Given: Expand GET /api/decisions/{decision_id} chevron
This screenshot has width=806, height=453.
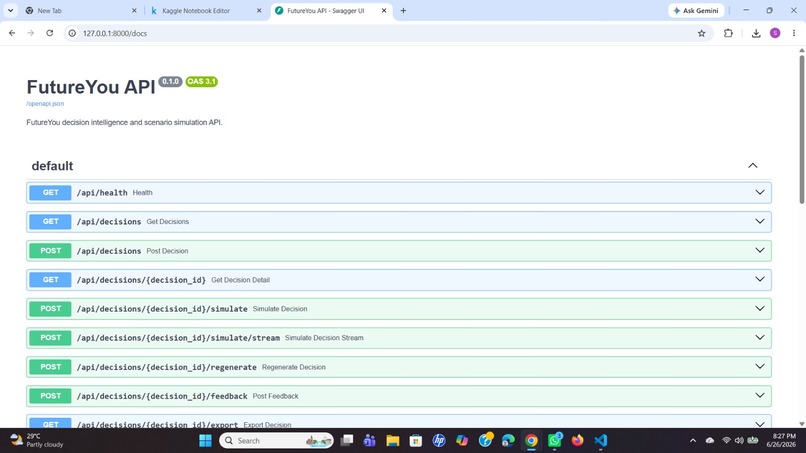Looking at the screenshot, I should click(760, 279).
